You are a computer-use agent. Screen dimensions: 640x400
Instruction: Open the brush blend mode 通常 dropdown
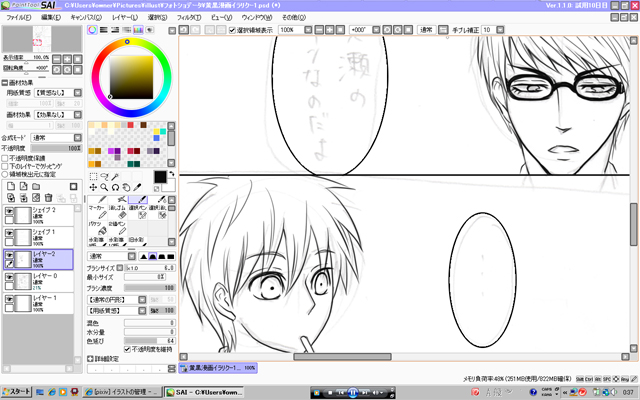132,256
